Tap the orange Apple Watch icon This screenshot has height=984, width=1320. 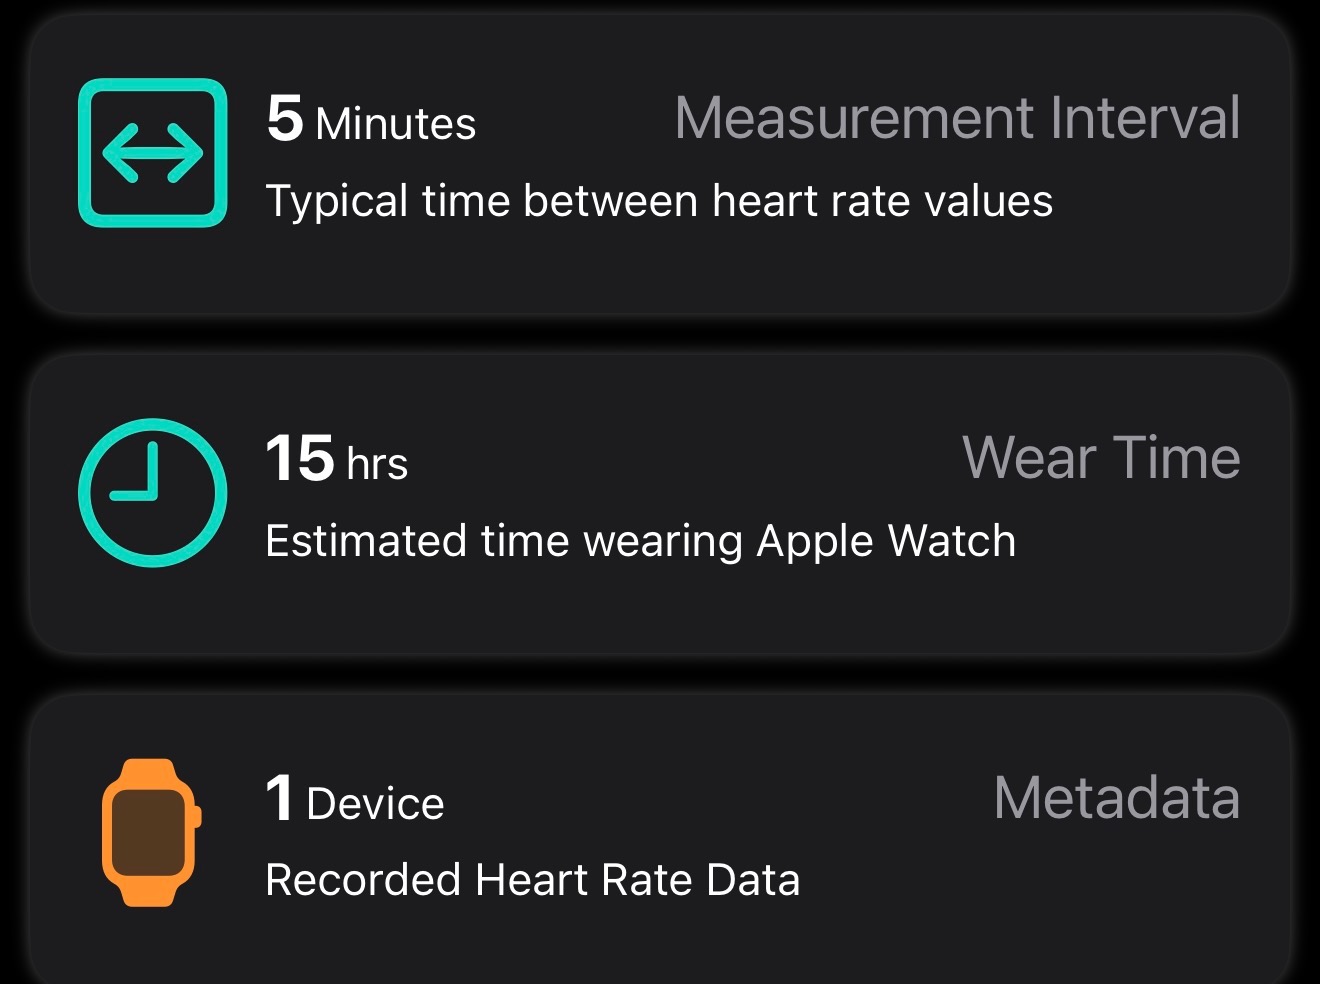pyautogui.click(x=151, y=832)
